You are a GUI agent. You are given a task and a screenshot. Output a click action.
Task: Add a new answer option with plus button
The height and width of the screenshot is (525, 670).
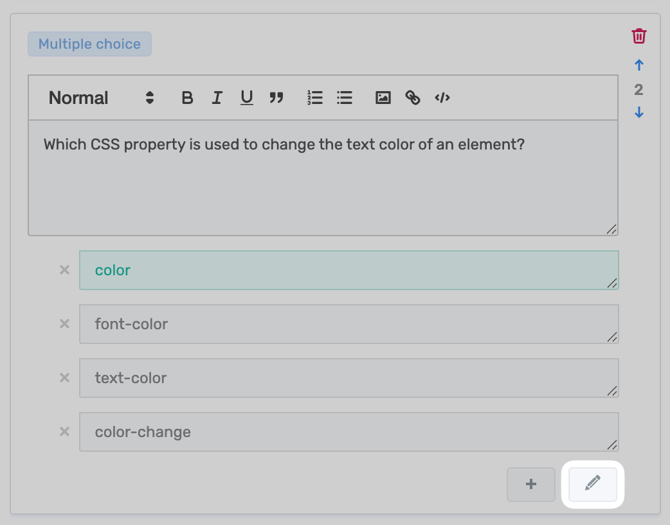[x=531, y=485]
